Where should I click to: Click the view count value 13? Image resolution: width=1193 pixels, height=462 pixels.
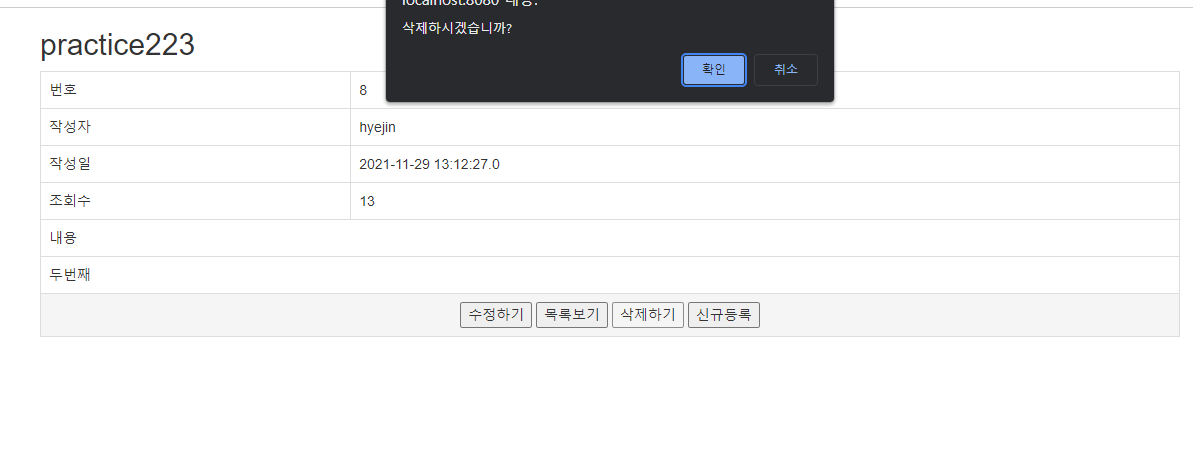367,202
